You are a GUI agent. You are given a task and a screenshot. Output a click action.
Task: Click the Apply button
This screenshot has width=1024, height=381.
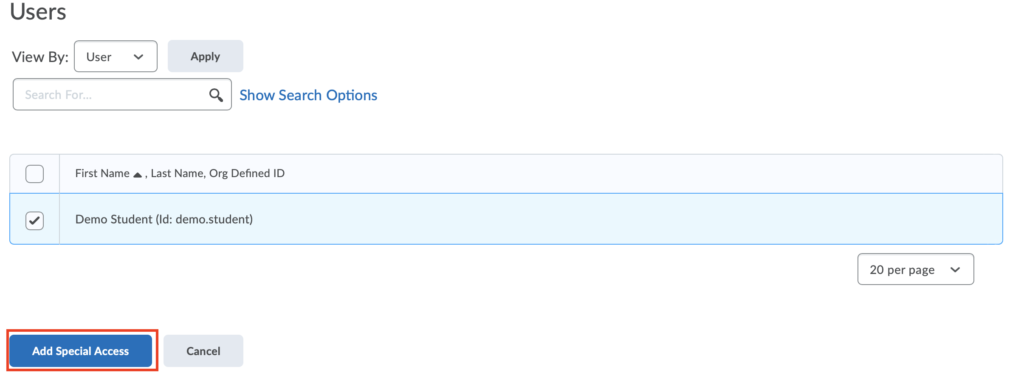[206, 56]
